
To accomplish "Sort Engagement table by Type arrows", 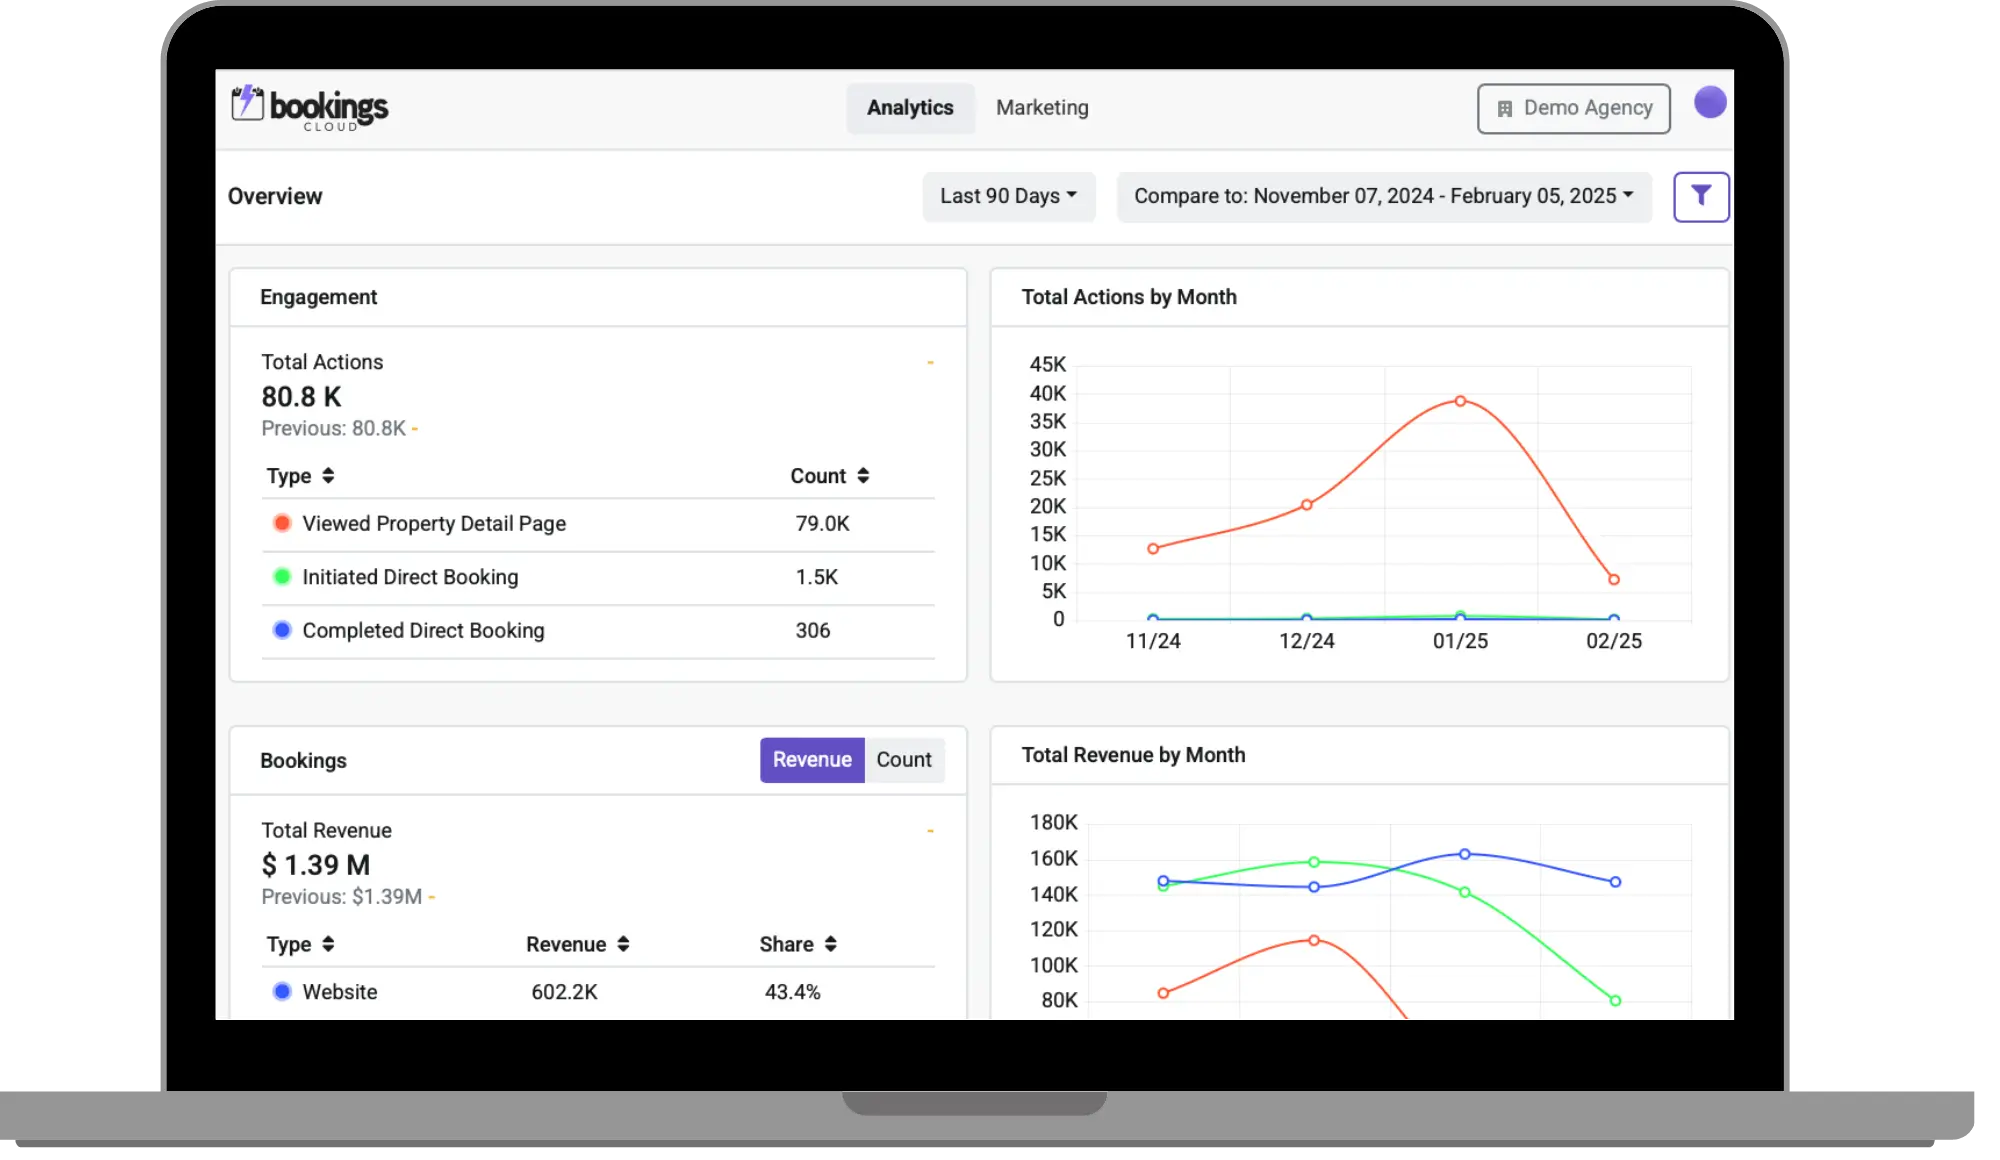I will (x=328, y=476).
